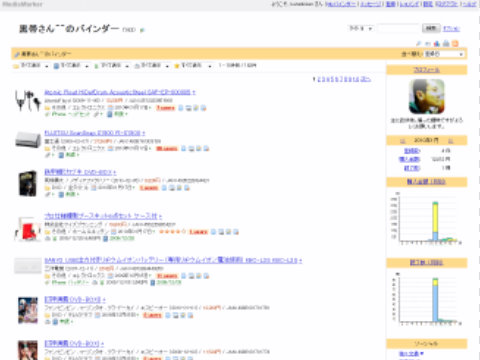Open the Atomic Floyd HiDefDrum item title
The width and height of the screenshot is (480, 360).
tap(117, 92)
